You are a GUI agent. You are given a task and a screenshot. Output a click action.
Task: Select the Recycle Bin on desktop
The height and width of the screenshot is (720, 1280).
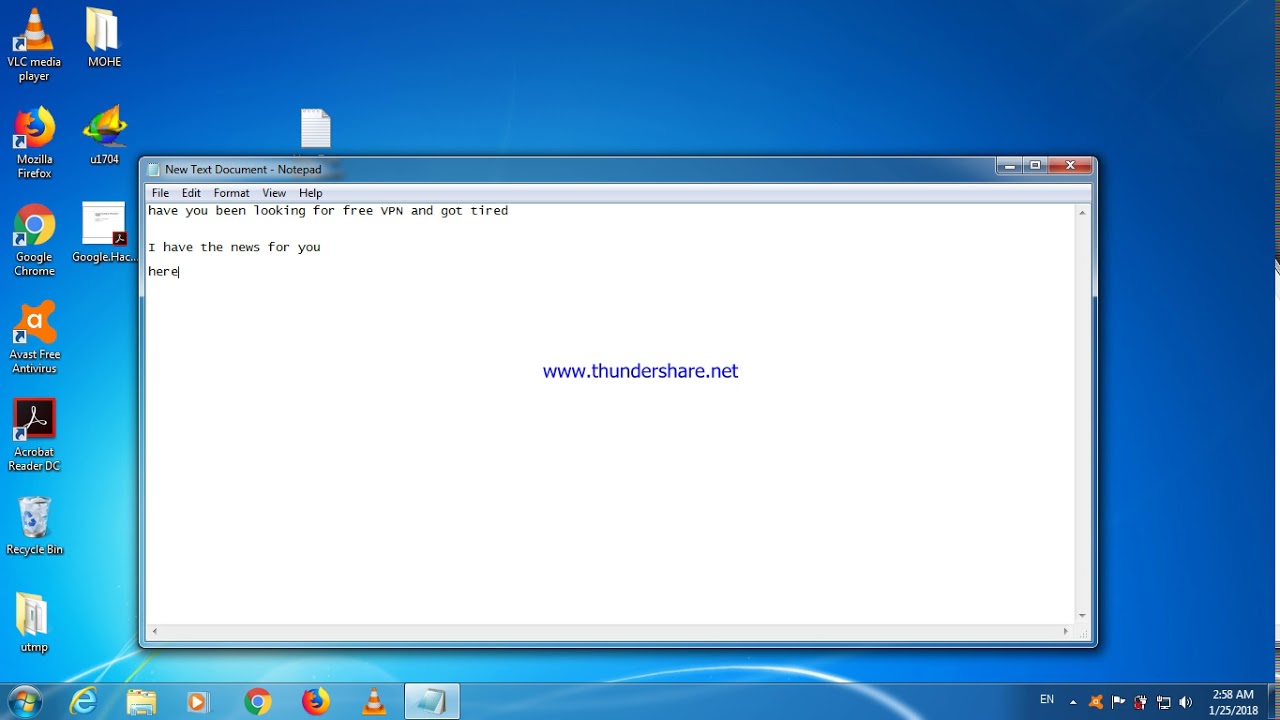click(x=34, y=526)
